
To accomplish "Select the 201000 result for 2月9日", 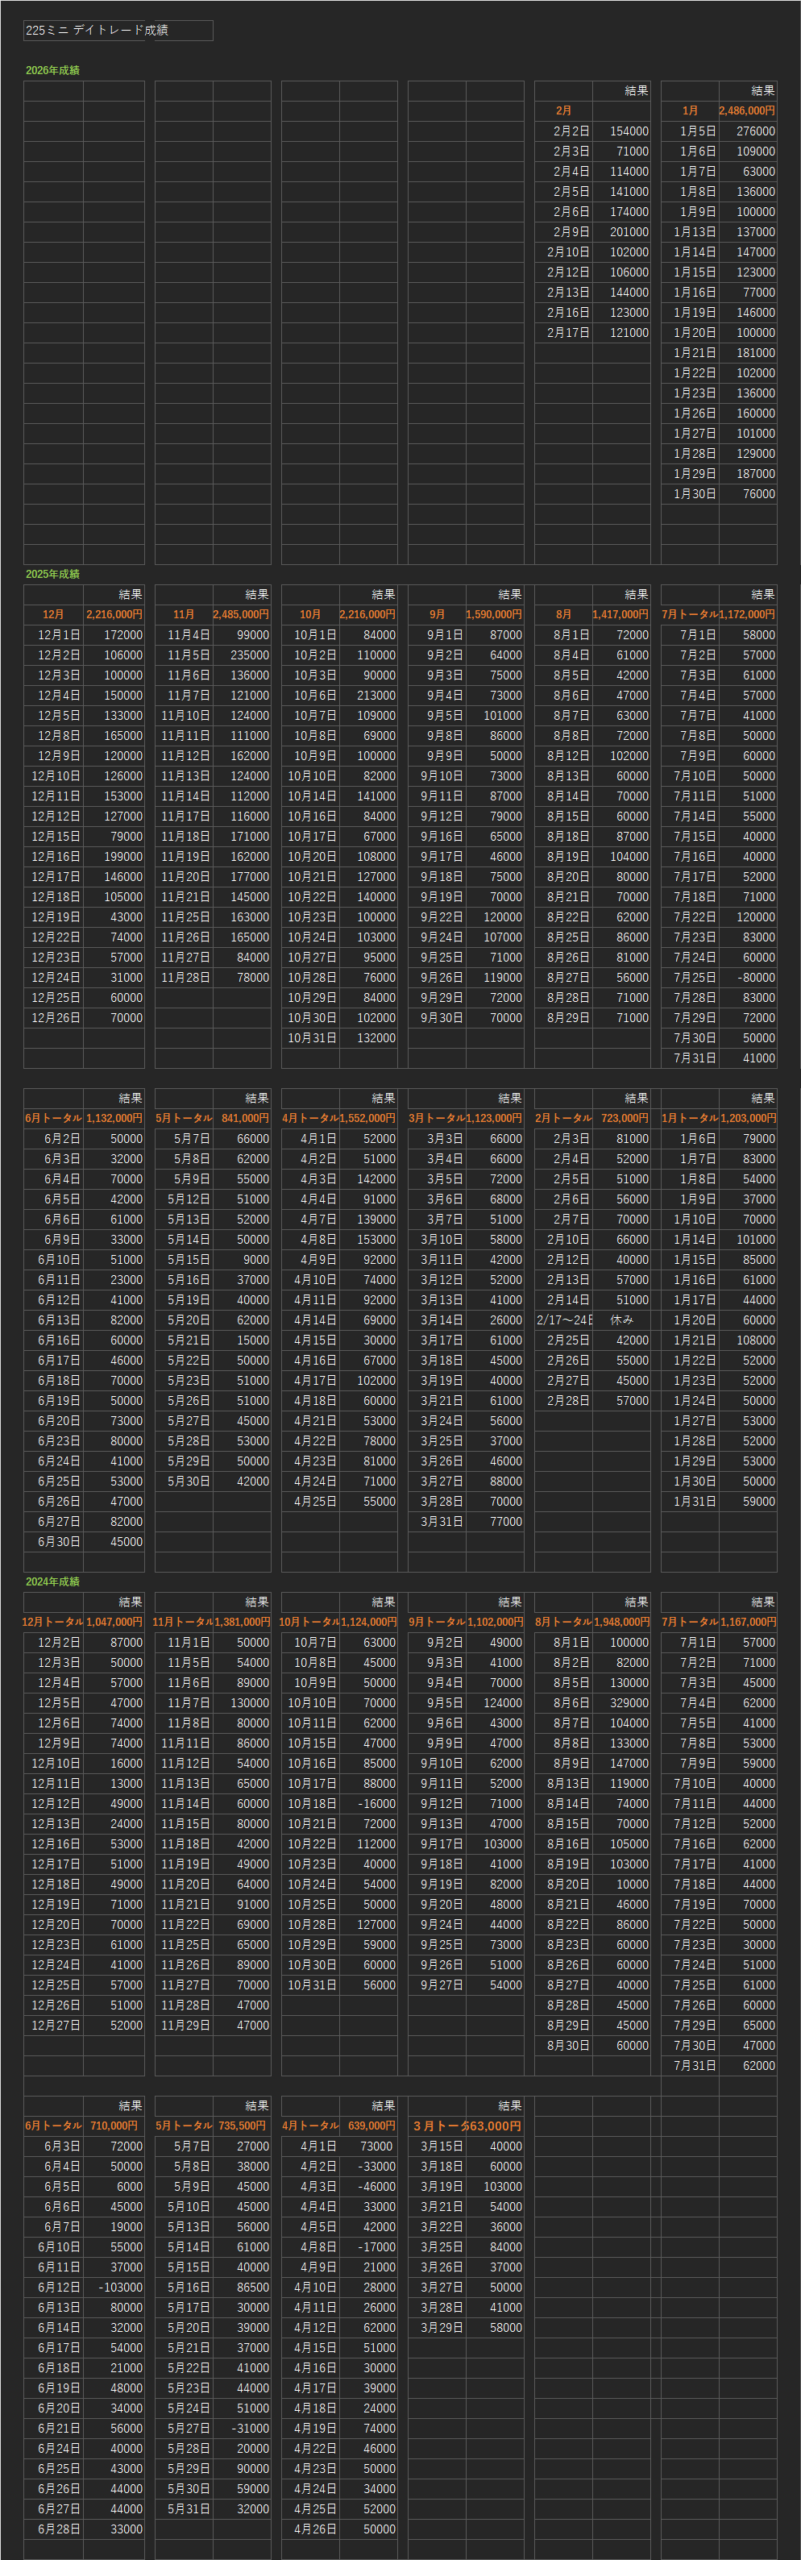I will coord(629,232).
